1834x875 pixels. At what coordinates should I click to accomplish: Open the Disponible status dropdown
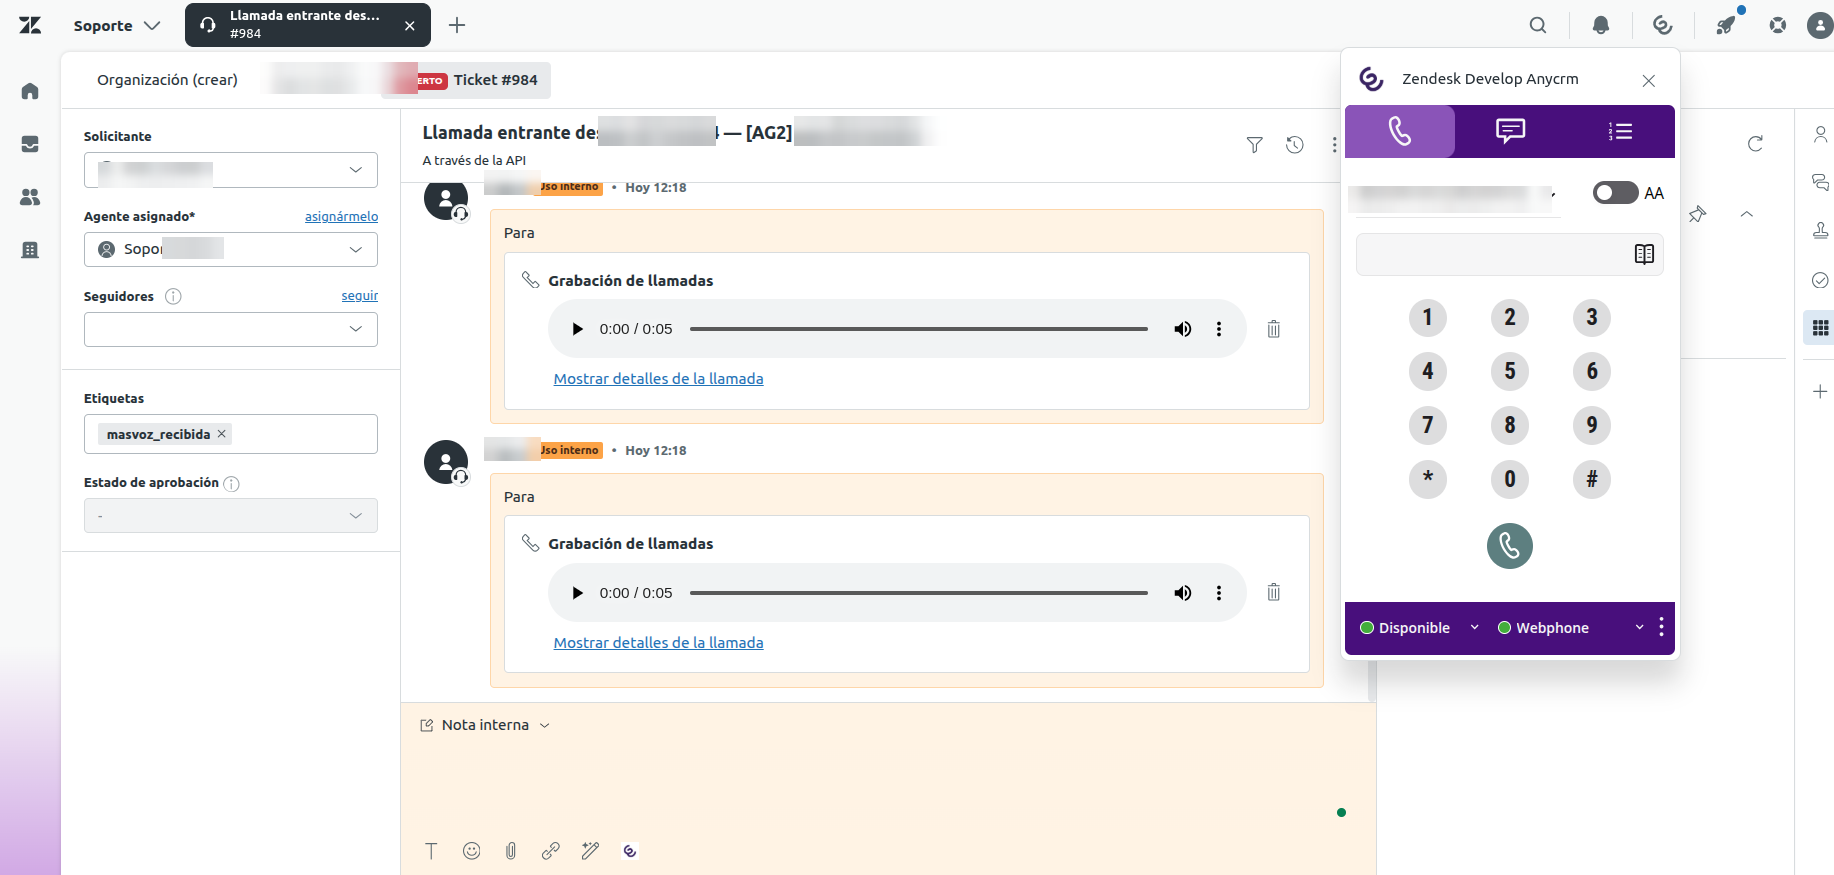coord(1419,628)
